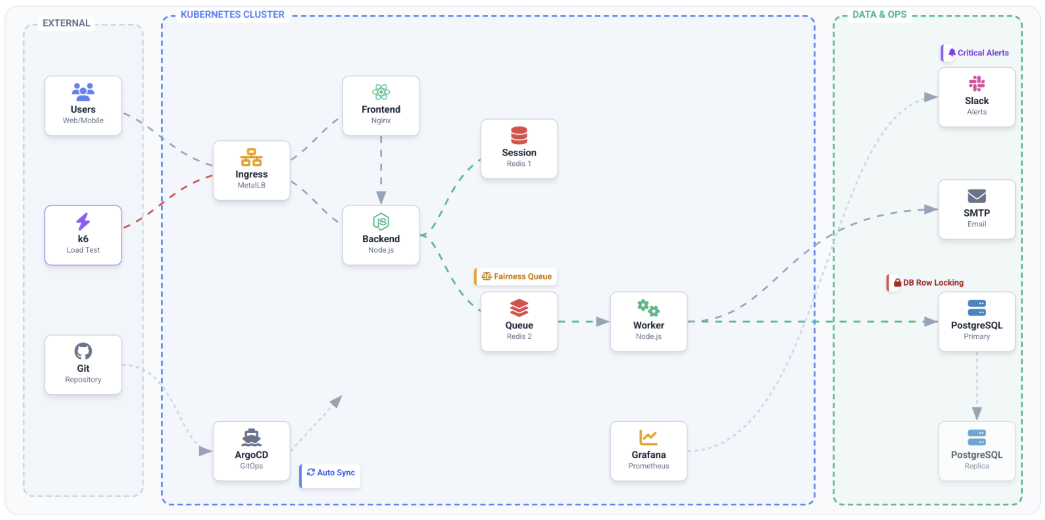Screen dimensions: 1045x520
Task: Click the Auto Sync badge
Action: pyautogui.click(x=331, y=472)
